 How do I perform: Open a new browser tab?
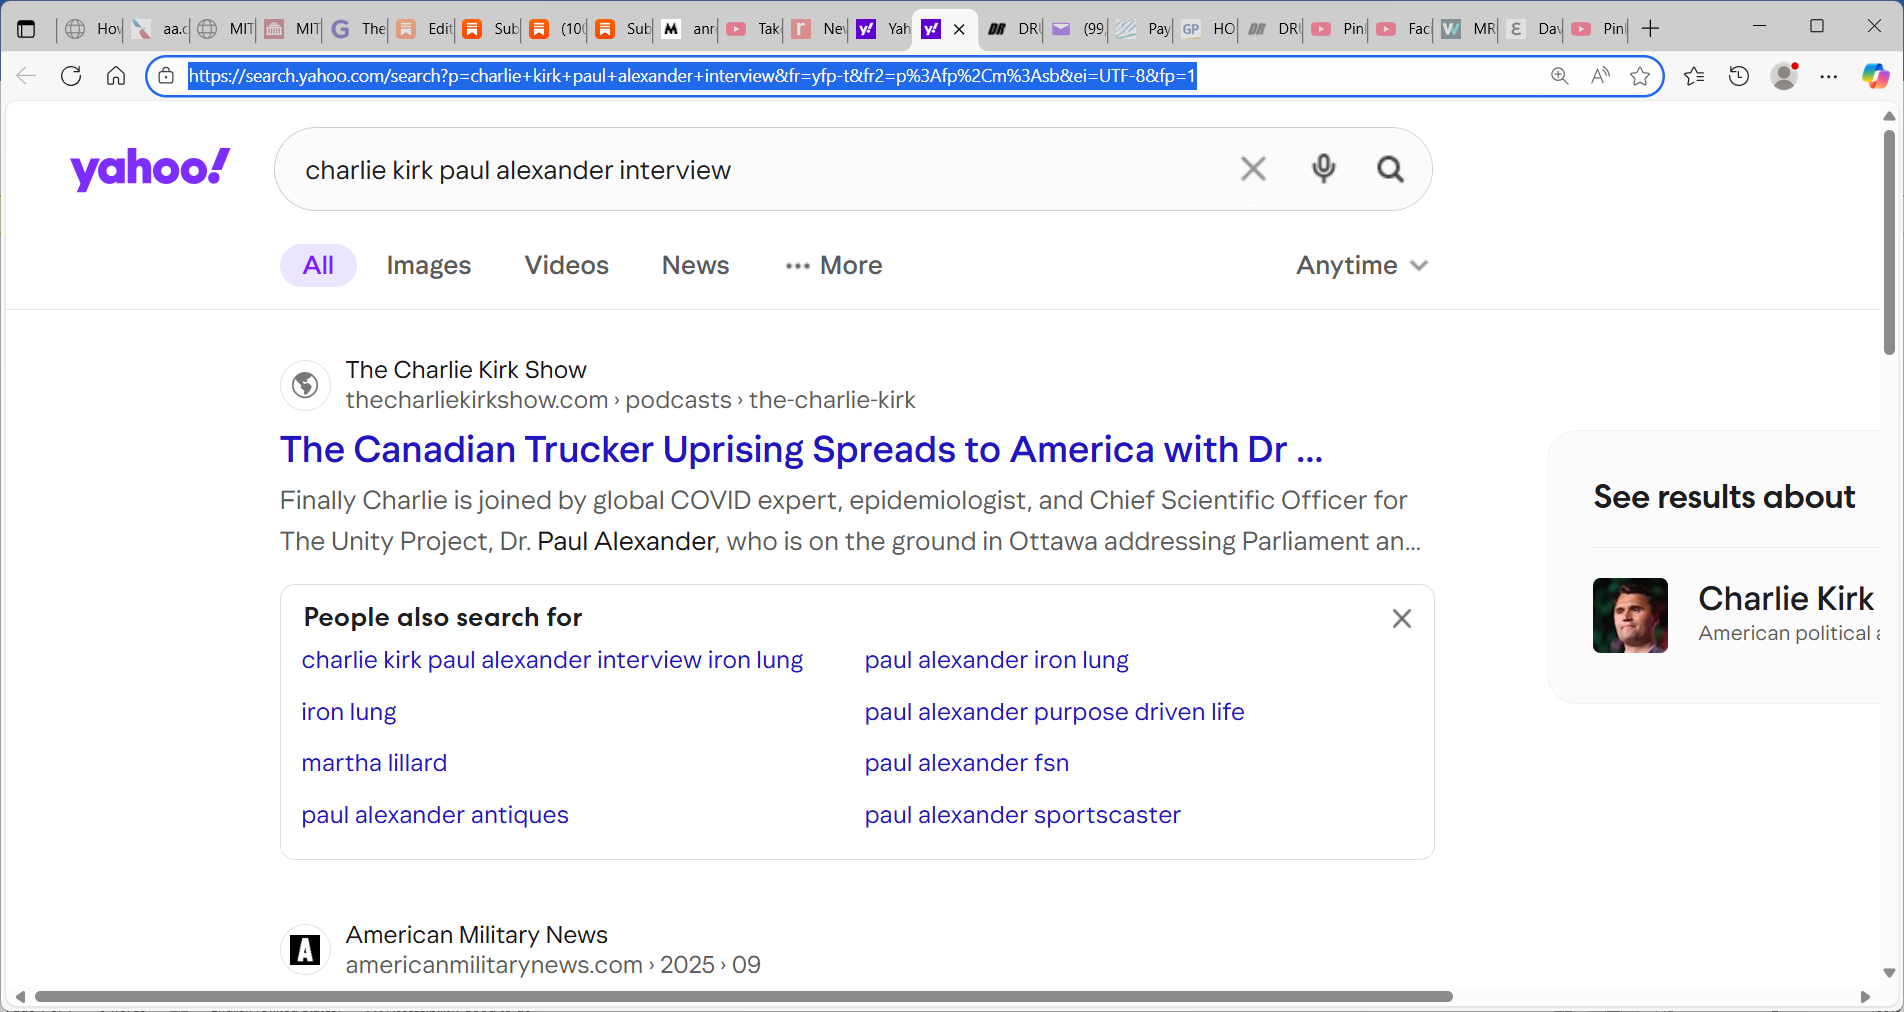[1651, 29]
